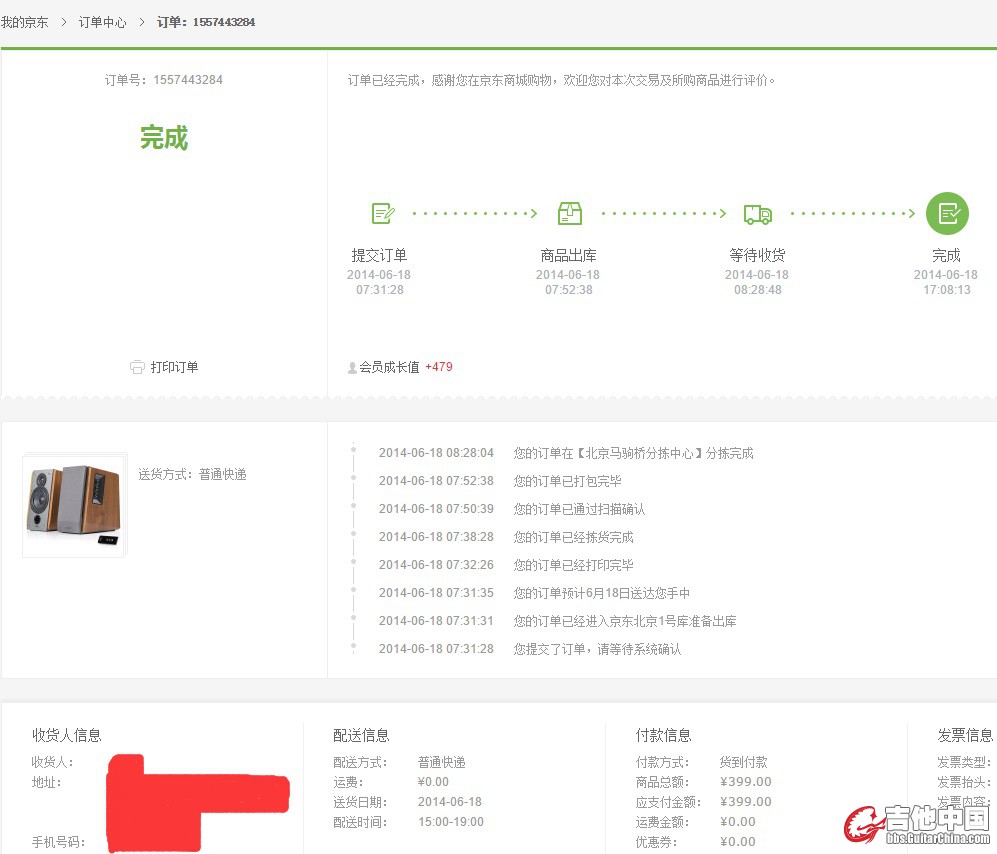
Task: Click the 应支付金额 value ¥399.00
Action: click(x=746, y=802)
